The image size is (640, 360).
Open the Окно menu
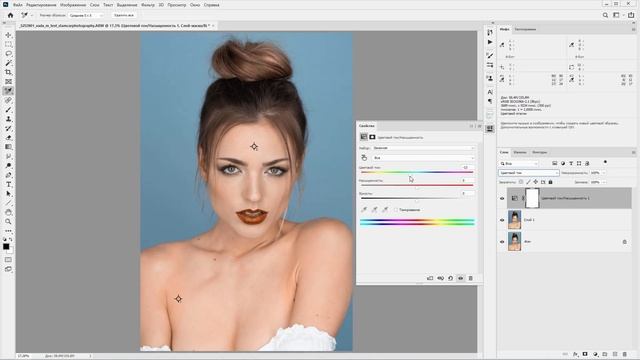(x=195, y=5)
